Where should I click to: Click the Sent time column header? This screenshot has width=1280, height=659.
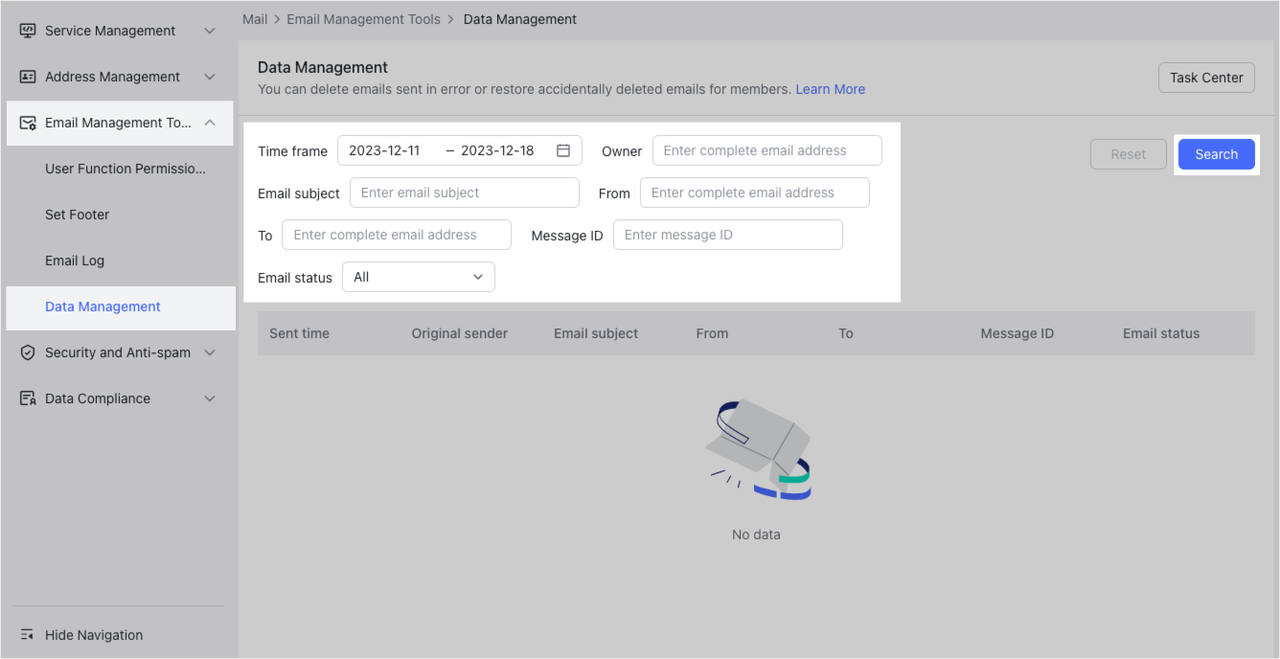pos(299,333)
